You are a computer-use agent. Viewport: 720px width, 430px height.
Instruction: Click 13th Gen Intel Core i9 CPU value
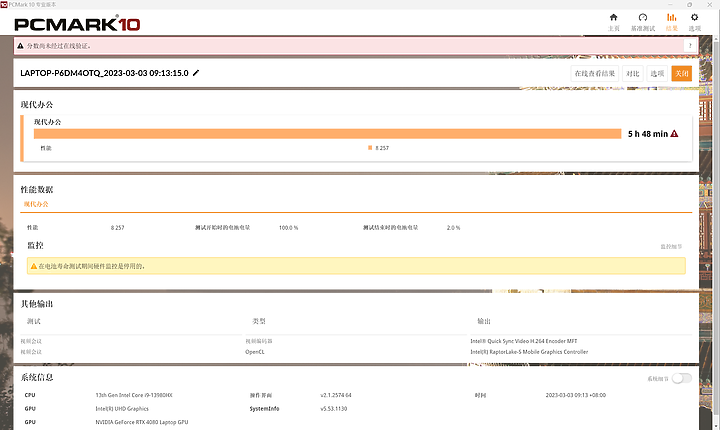[134, 395]
